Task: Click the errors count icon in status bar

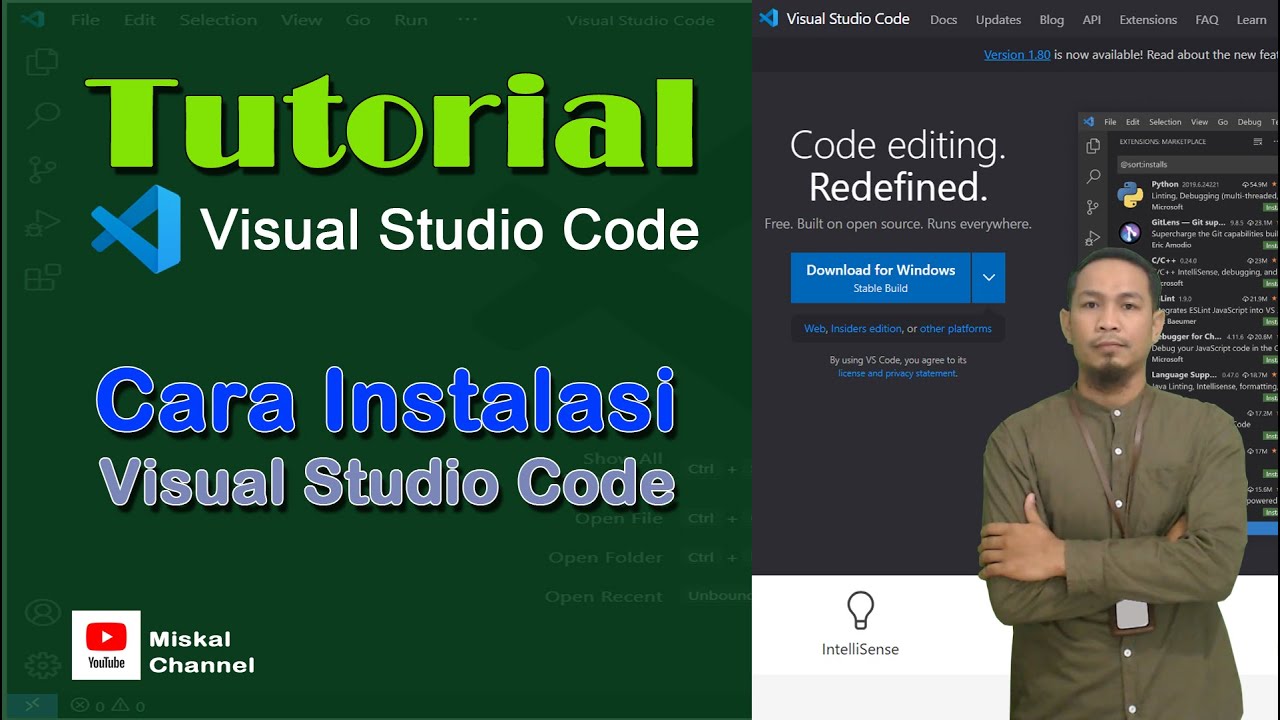Action: pyautogui.click(x=81, y=706)
